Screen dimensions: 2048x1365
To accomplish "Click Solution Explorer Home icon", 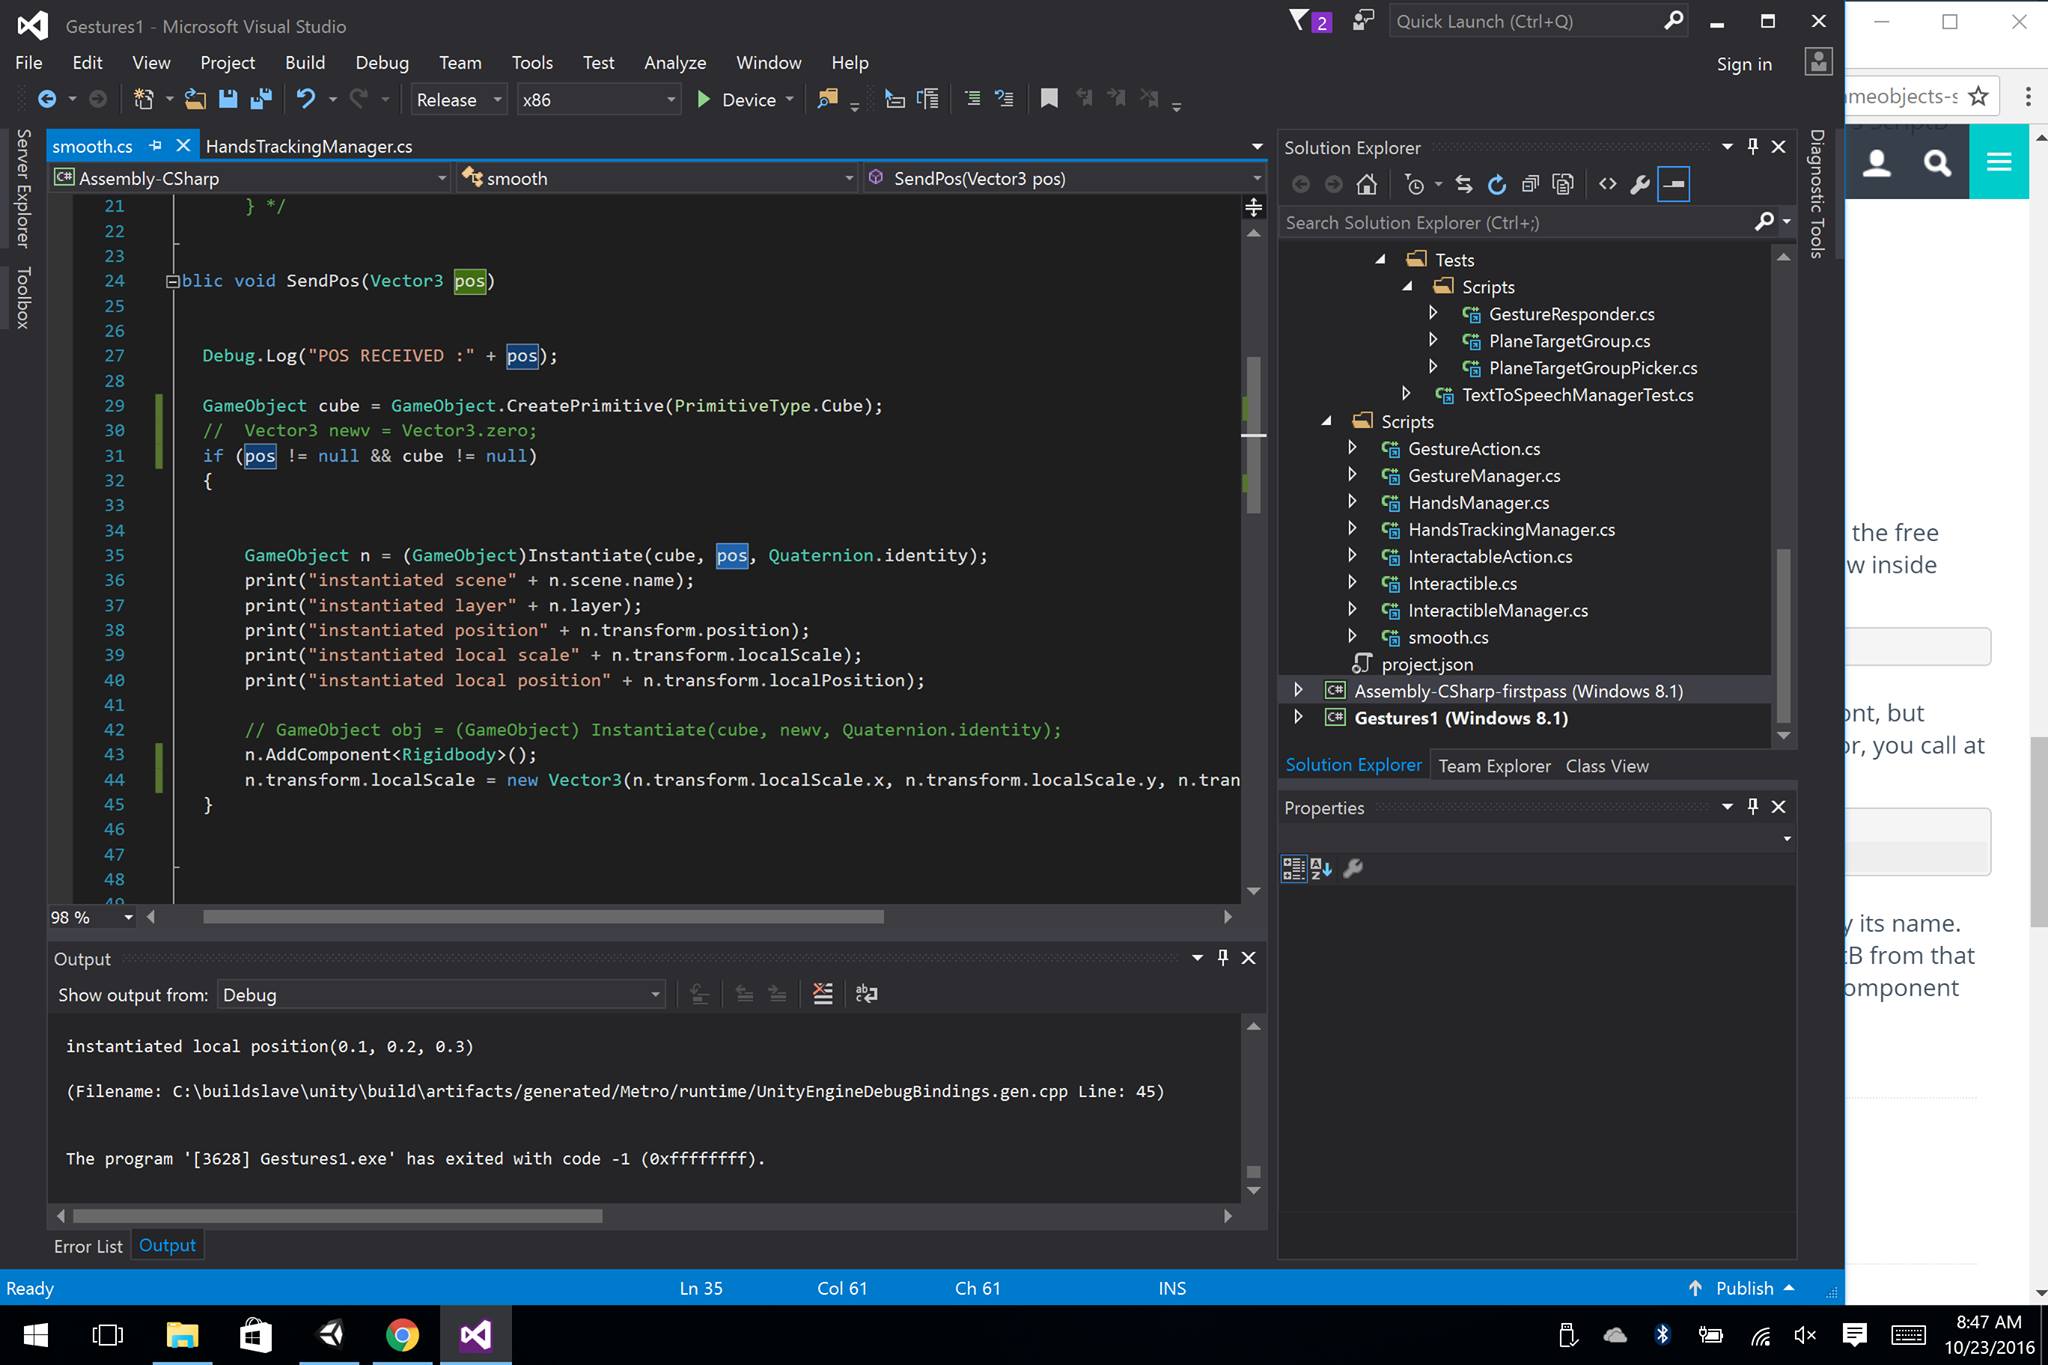I will 1366,184.
